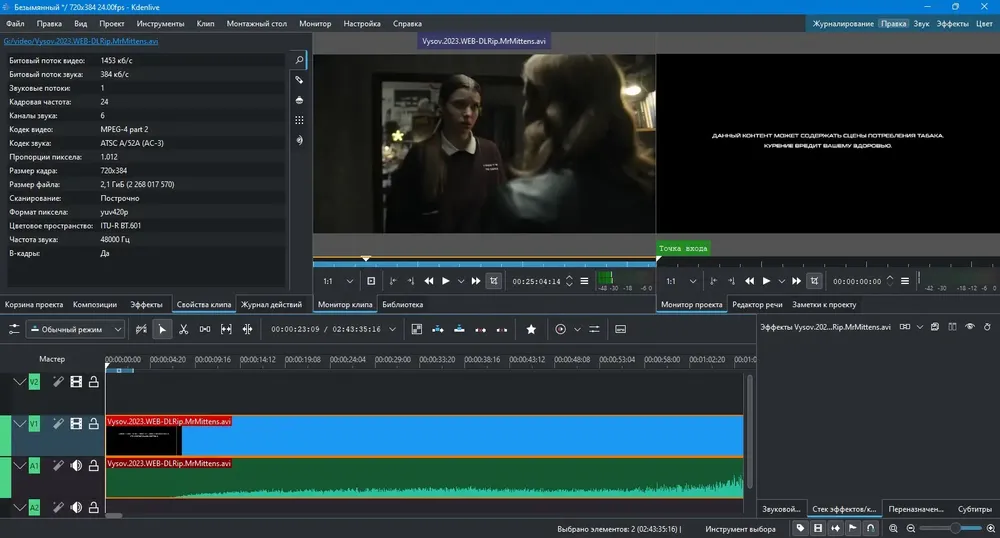Adjust the timeline zoom slider in status bar
Screen dimensions: 1000x538
pos(956,527)
